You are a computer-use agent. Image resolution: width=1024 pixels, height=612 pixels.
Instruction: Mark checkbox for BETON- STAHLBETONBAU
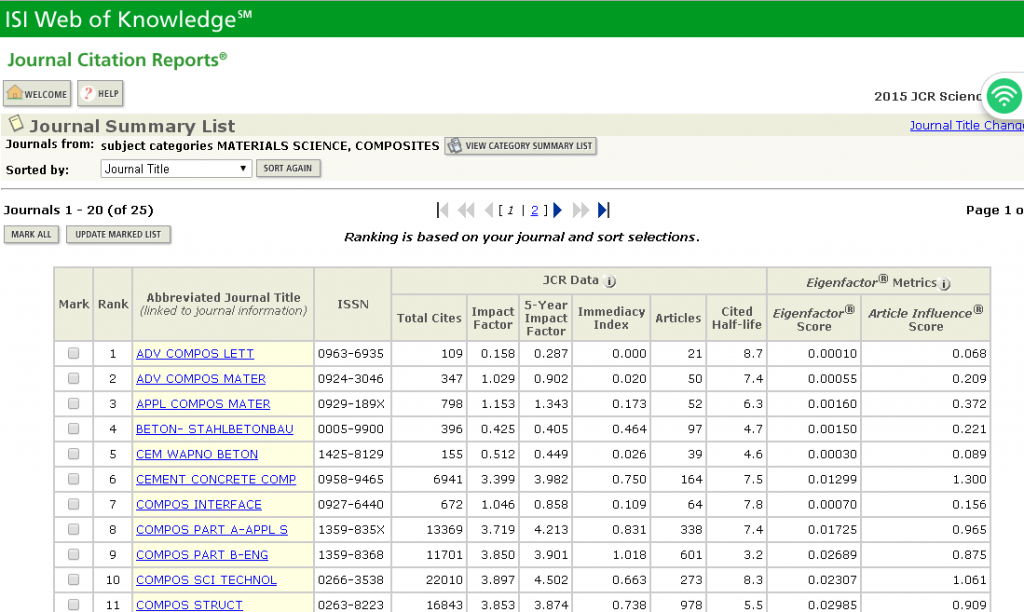(x=73, y=428)
